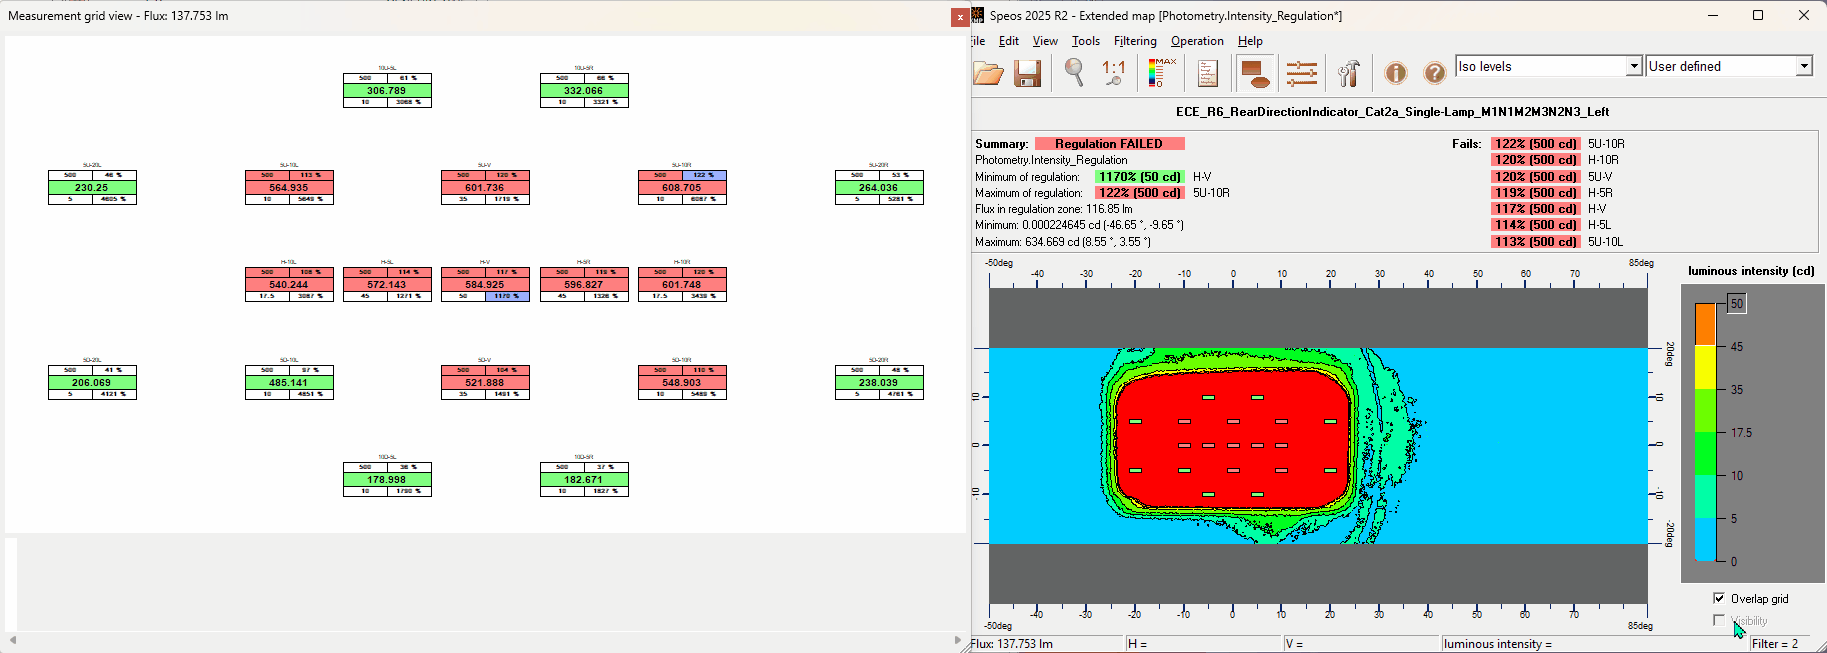Reset view with the 1:1 zoom icon
The image size is (1827, 653).
coord(1113,73)
